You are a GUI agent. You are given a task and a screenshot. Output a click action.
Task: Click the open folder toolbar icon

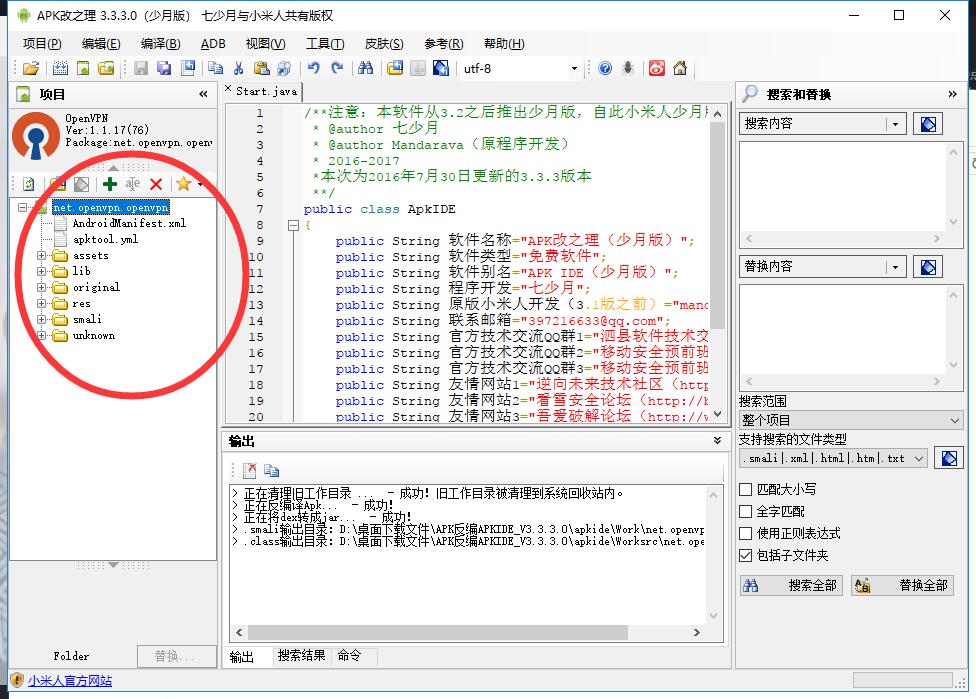[31, 69]
